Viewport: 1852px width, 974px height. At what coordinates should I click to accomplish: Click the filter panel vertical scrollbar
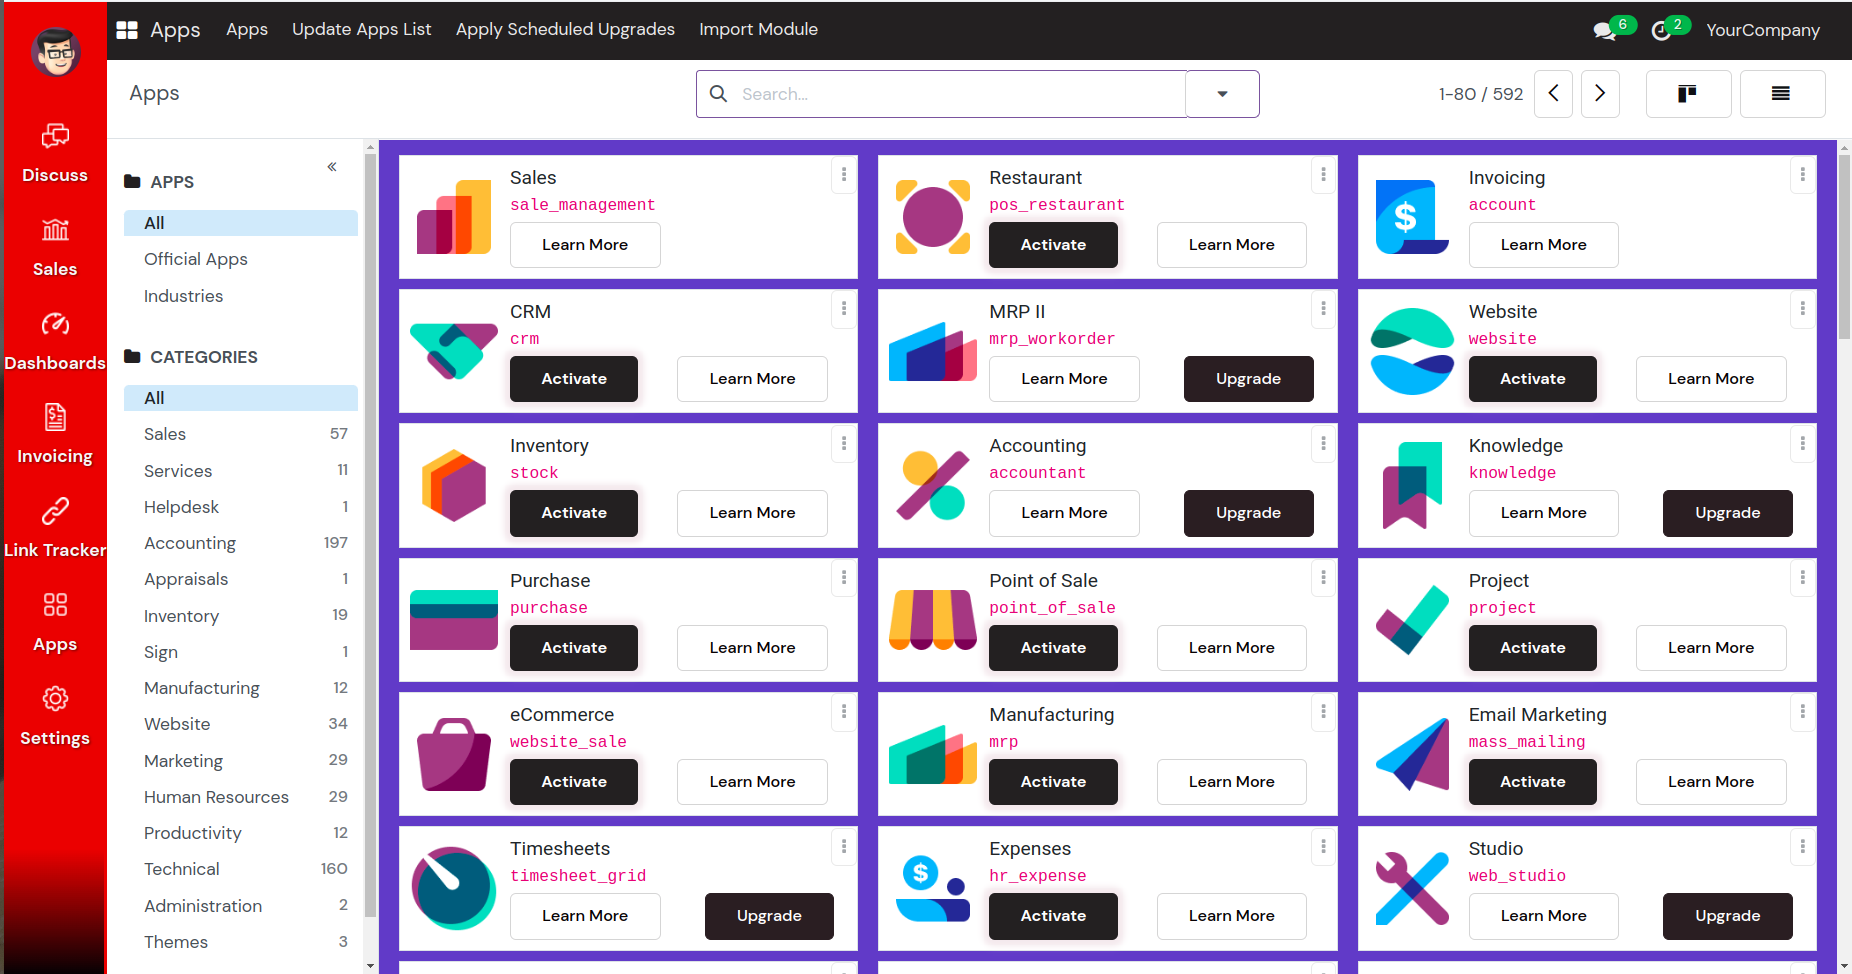(370, 535)
